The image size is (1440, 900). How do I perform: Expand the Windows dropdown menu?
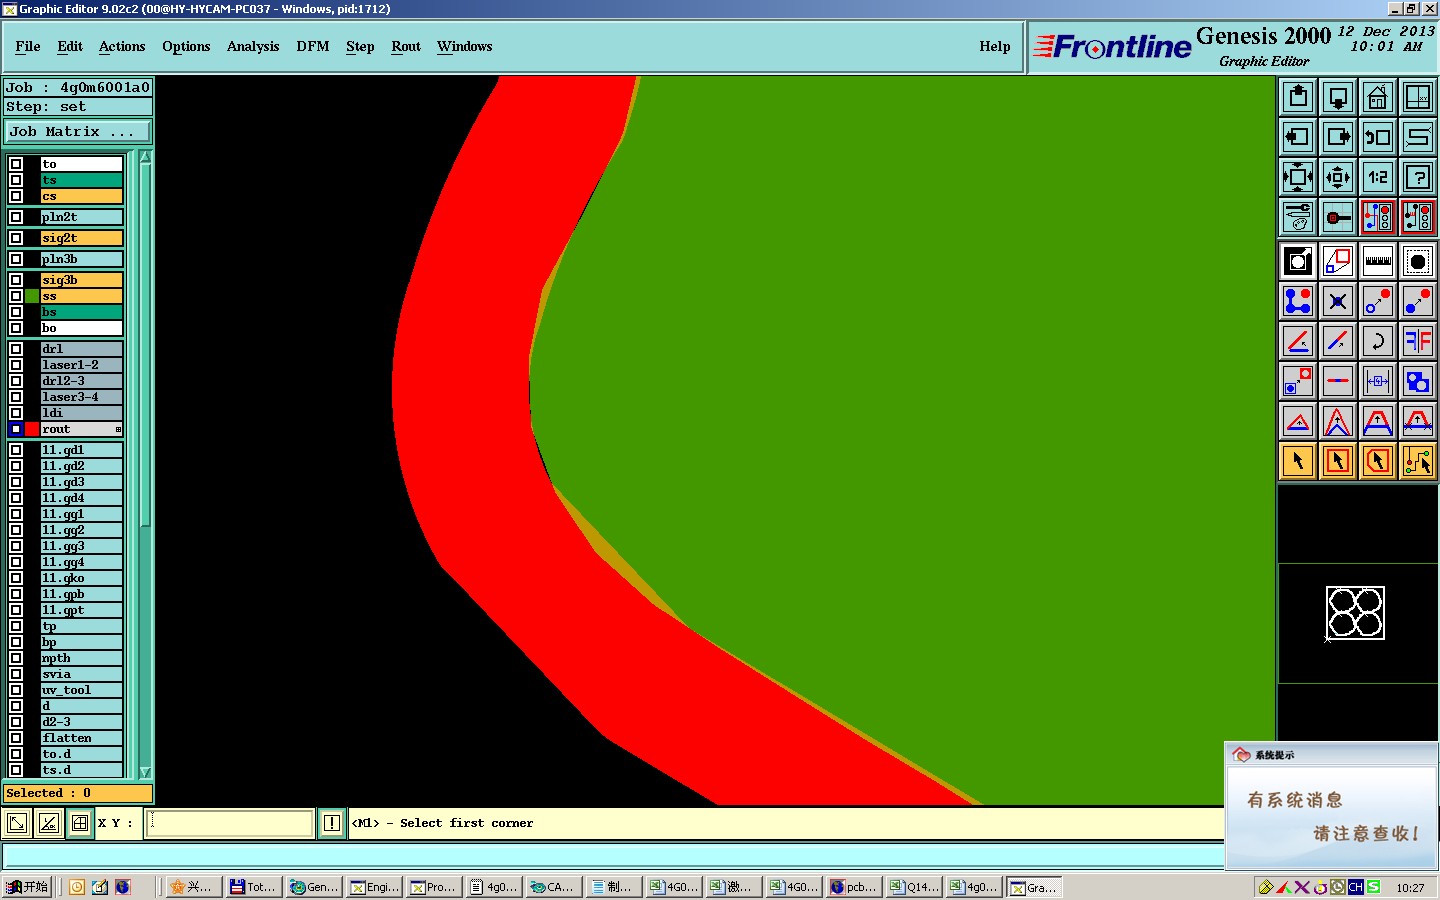(x=465, y=46)
